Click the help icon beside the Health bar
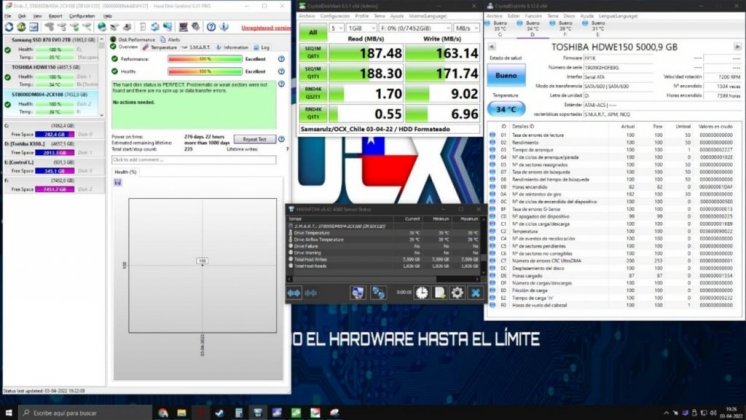746x420 pixels. click(281, 71)
